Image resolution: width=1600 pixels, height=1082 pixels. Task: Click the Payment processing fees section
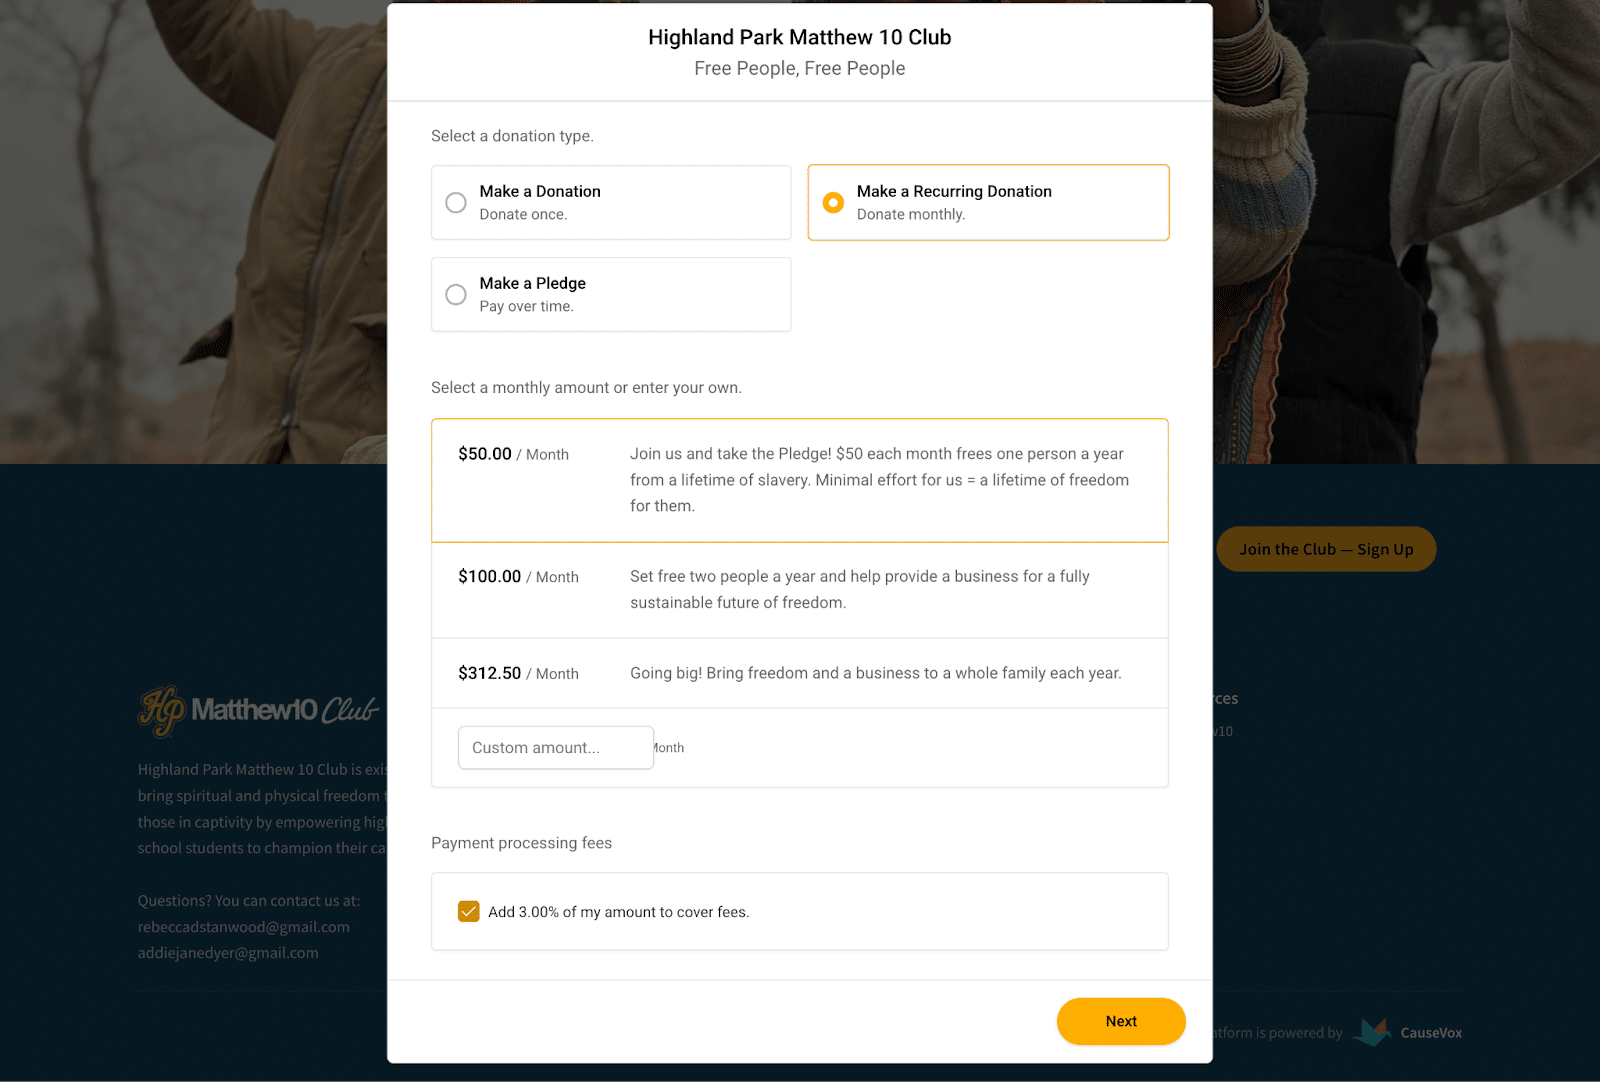(521, 843)
